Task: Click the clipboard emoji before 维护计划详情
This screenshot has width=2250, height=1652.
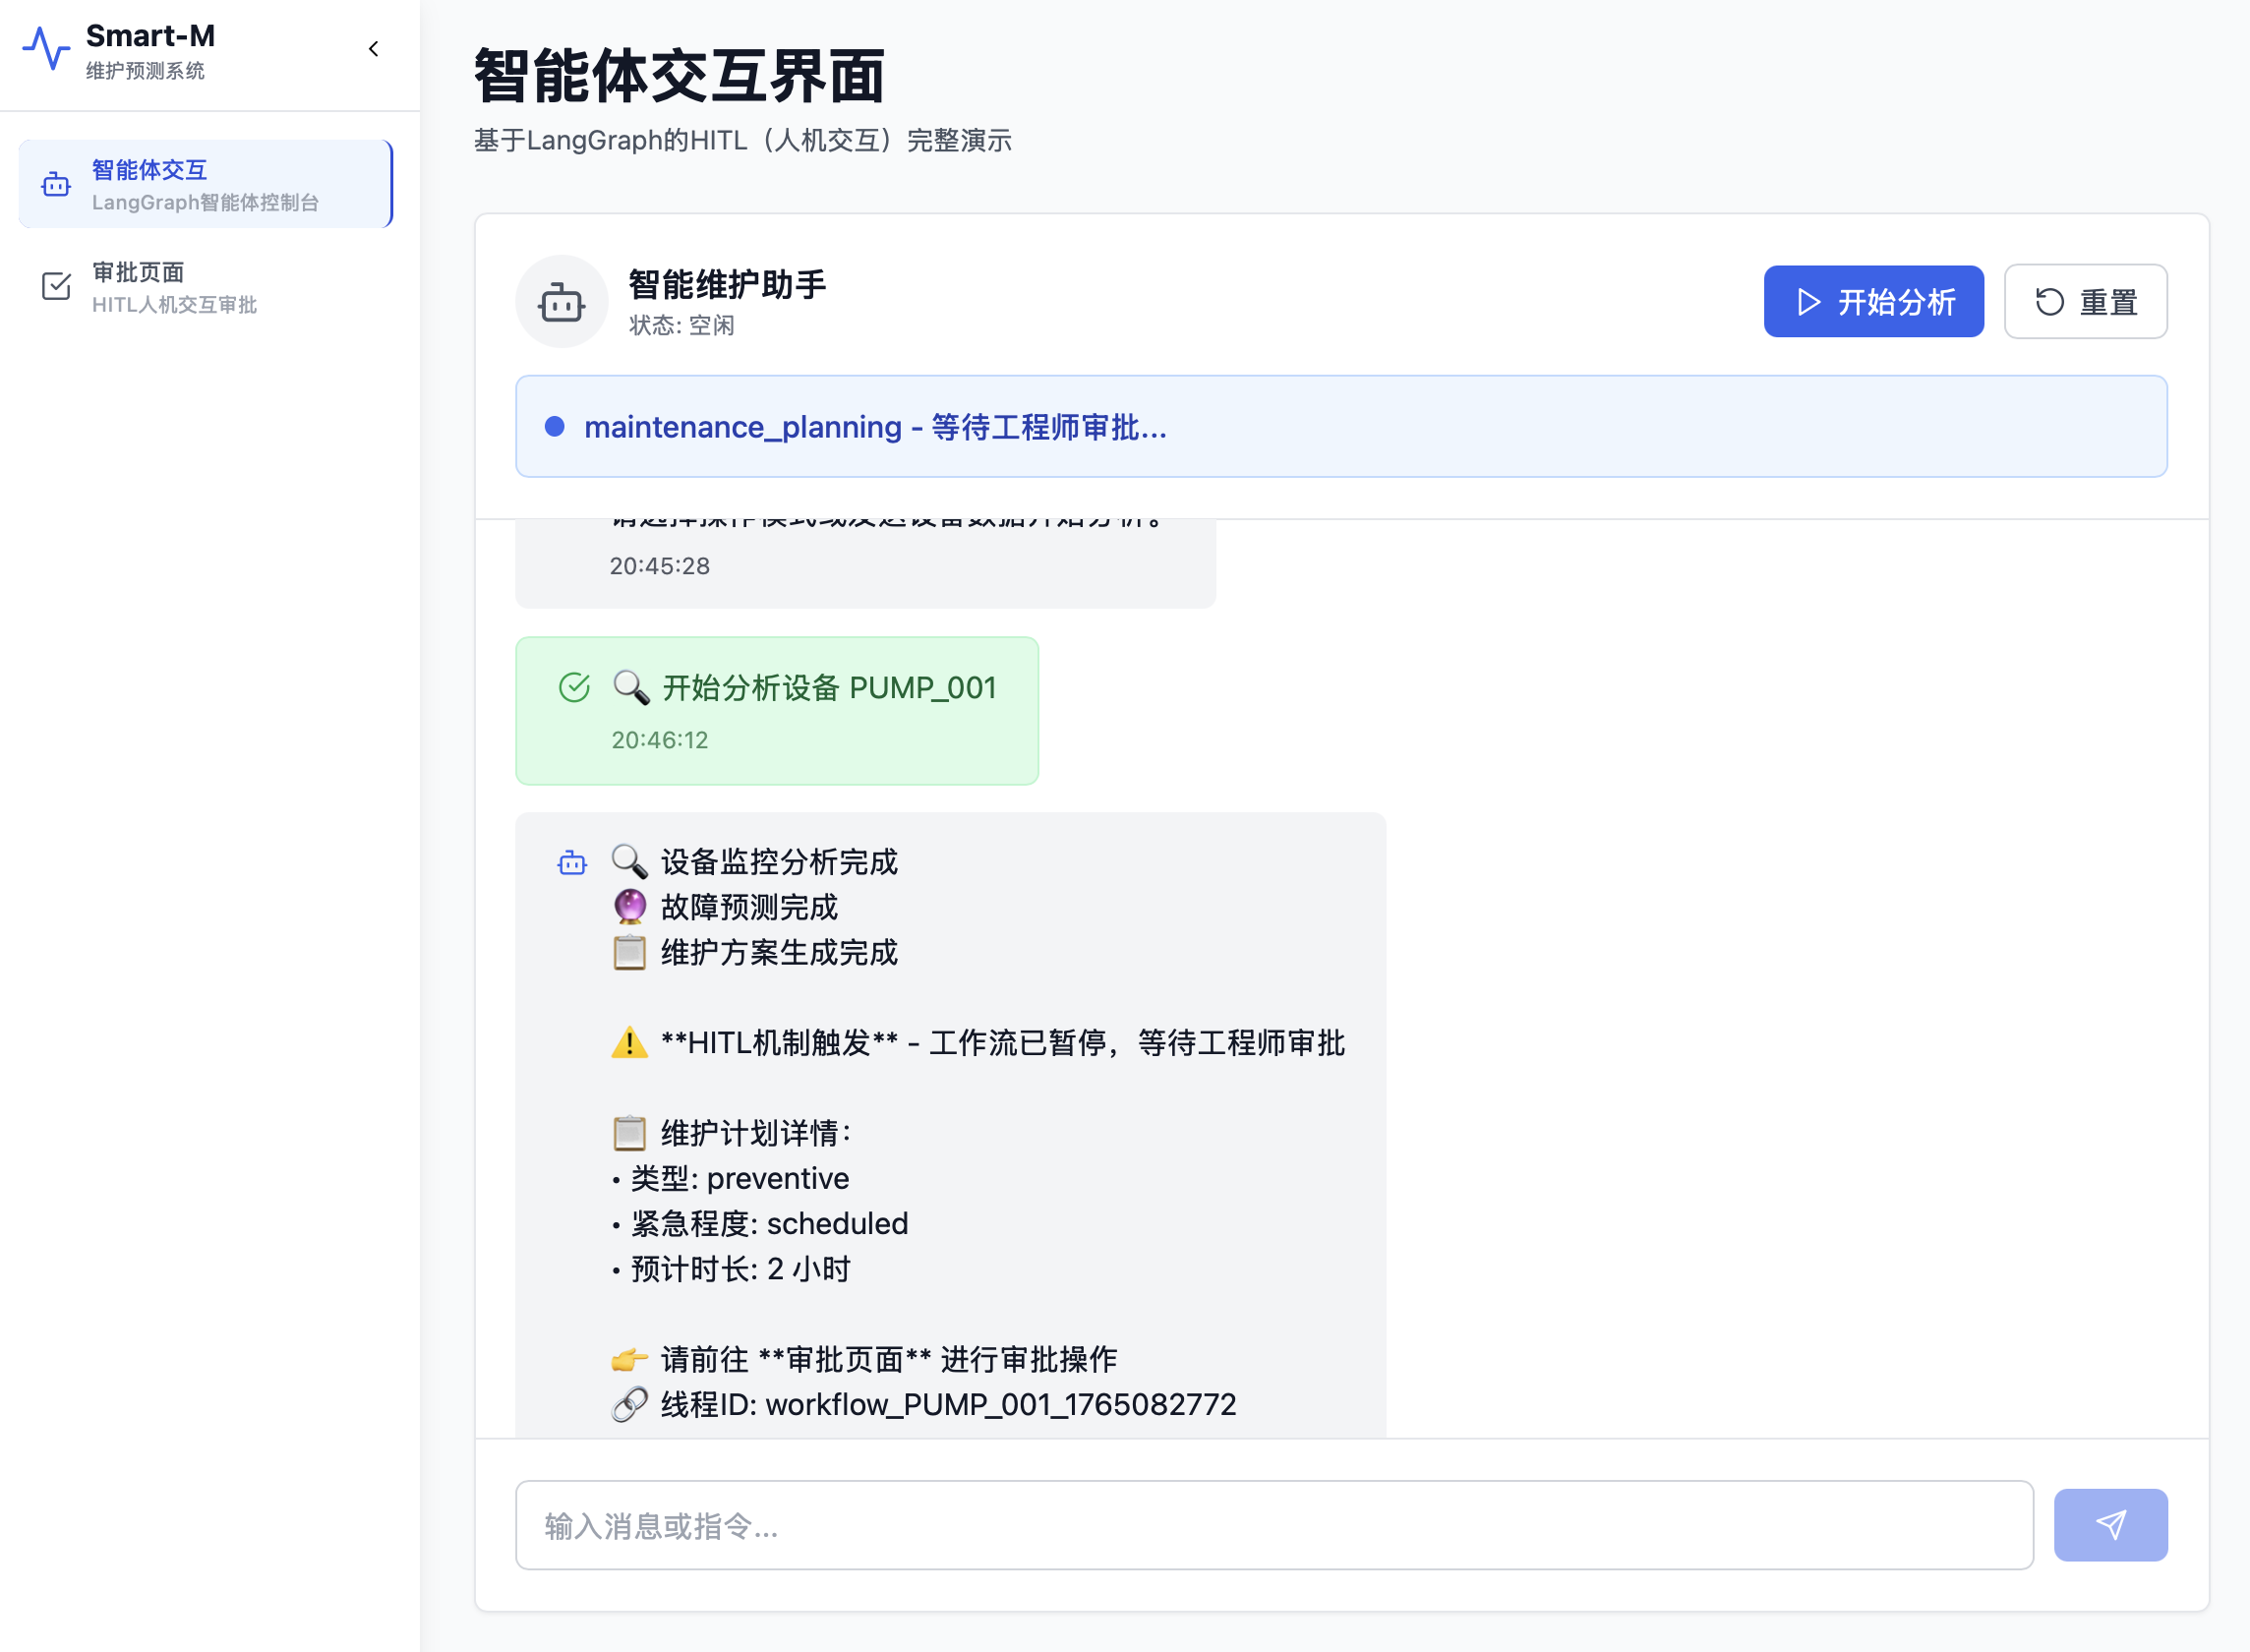Action: tap(630, 1134)
